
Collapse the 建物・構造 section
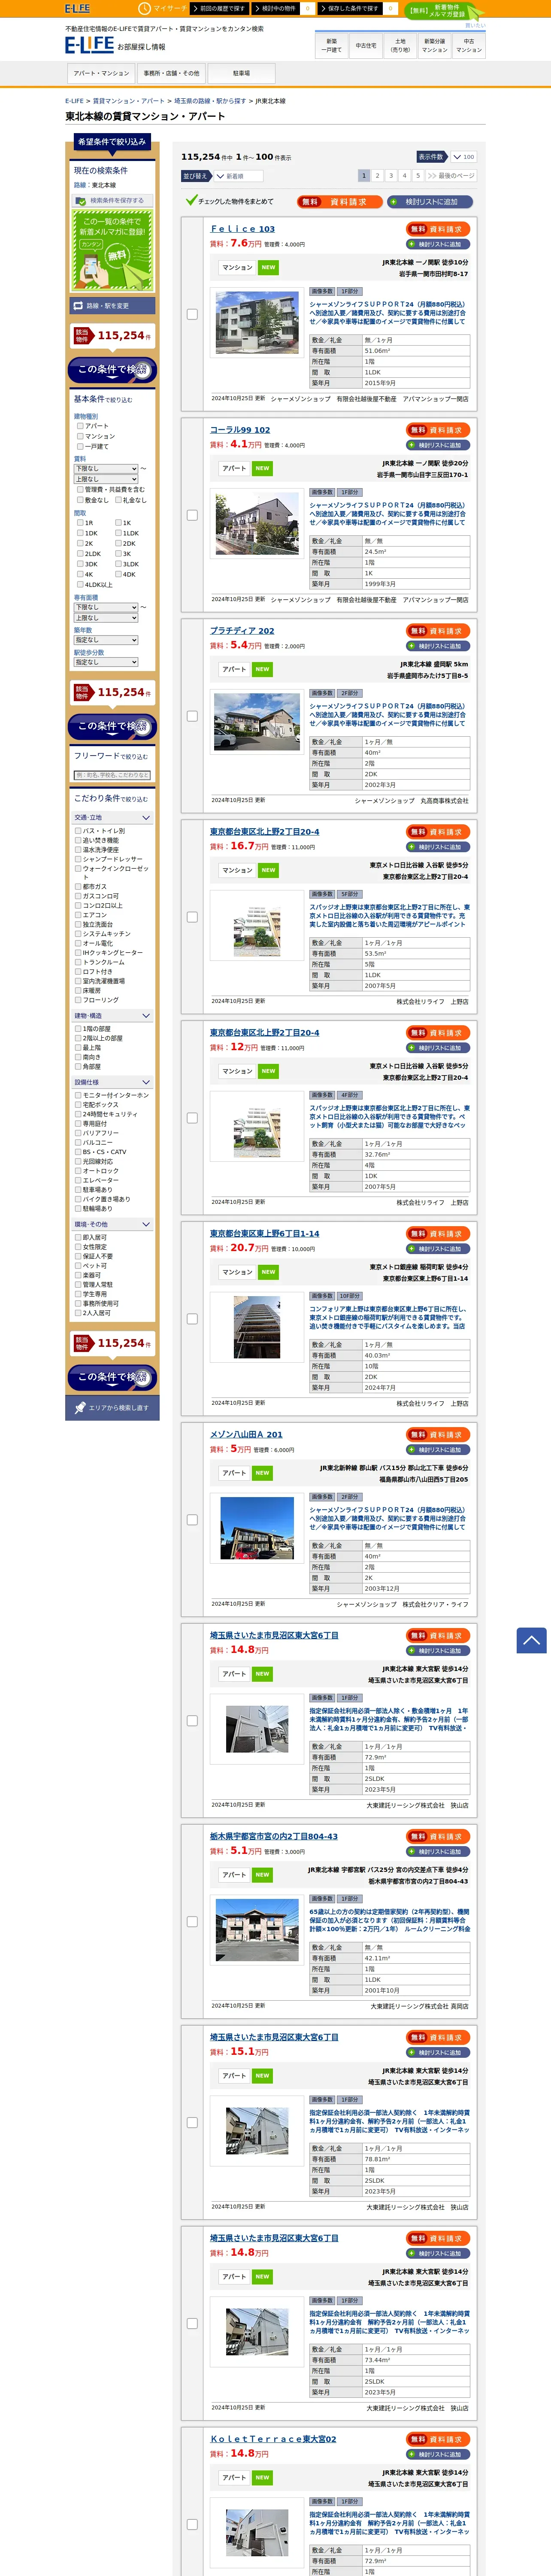(x=112, y=1016)
